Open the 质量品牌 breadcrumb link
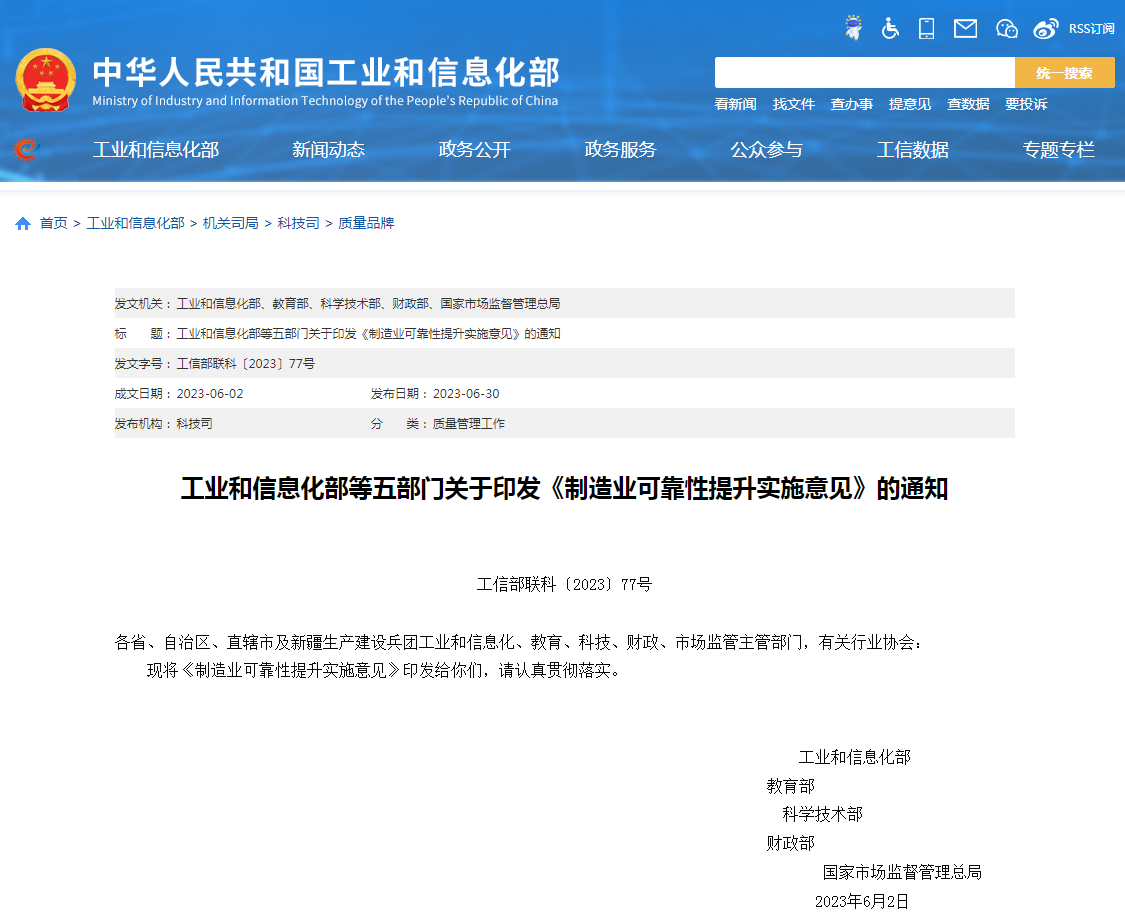This screenshot has height=914, width=1125. click(368, 222)
